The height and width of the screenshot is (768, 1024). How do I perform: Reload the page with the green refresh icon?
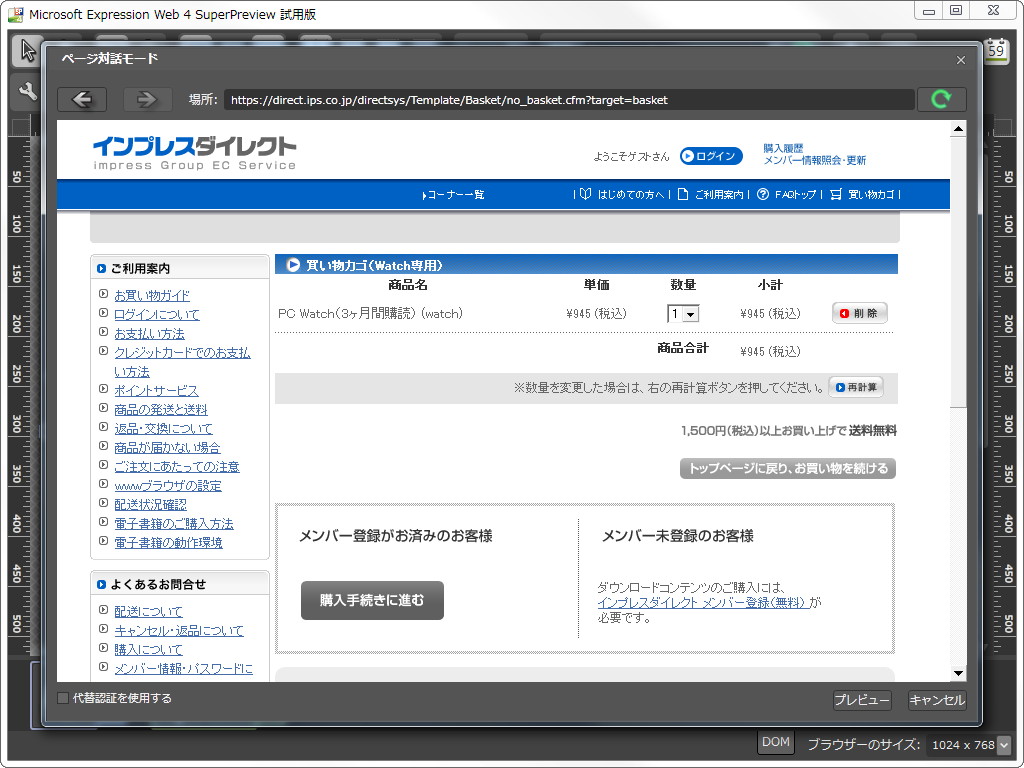click(x=941, y=99)
